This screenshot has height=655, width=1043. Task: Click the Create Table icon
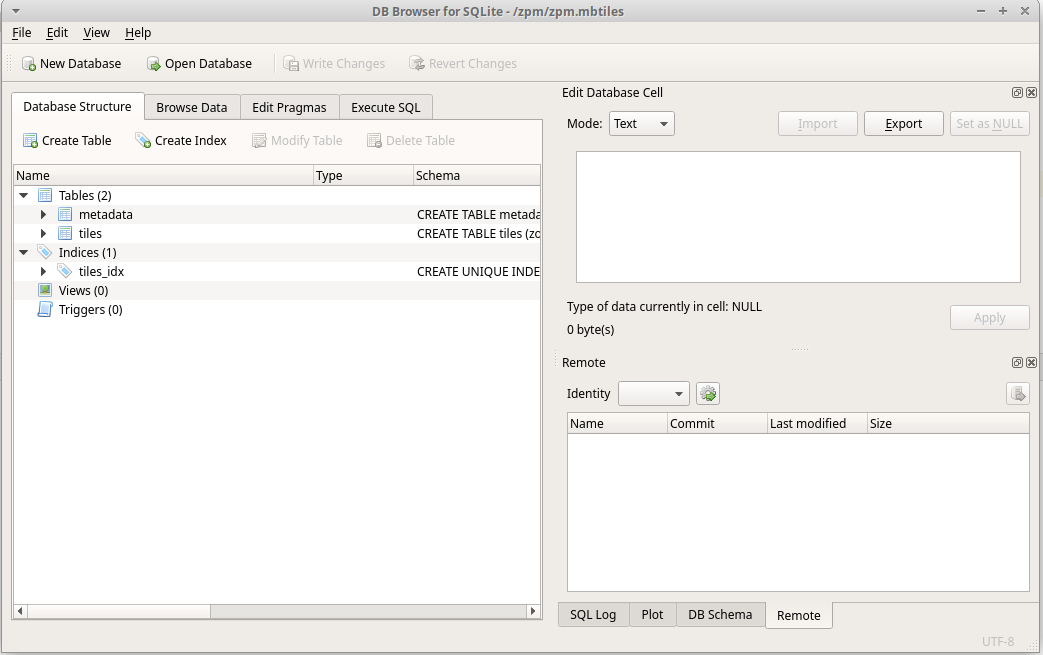click(31, 140)
